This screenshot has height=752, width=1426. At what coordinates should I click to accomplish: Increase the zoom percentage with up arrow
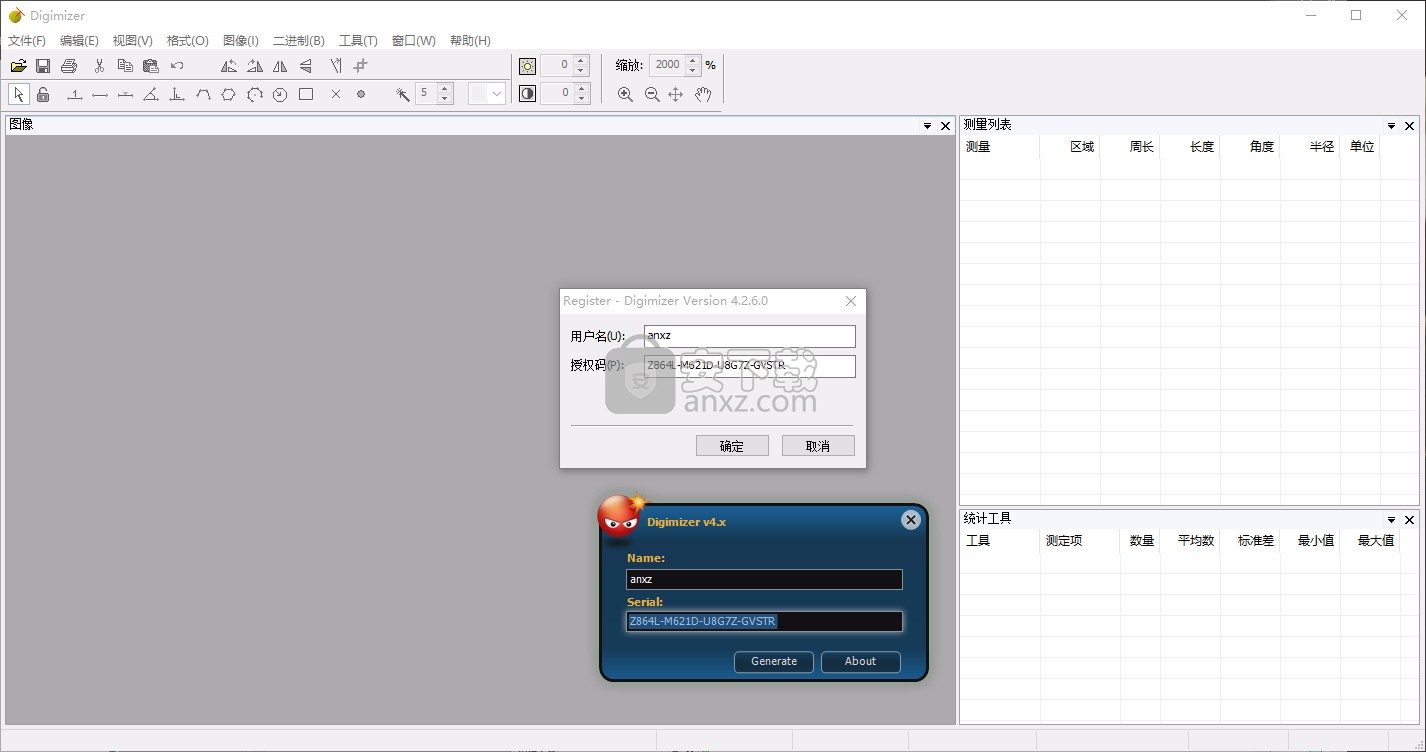(x=693, y=60)
